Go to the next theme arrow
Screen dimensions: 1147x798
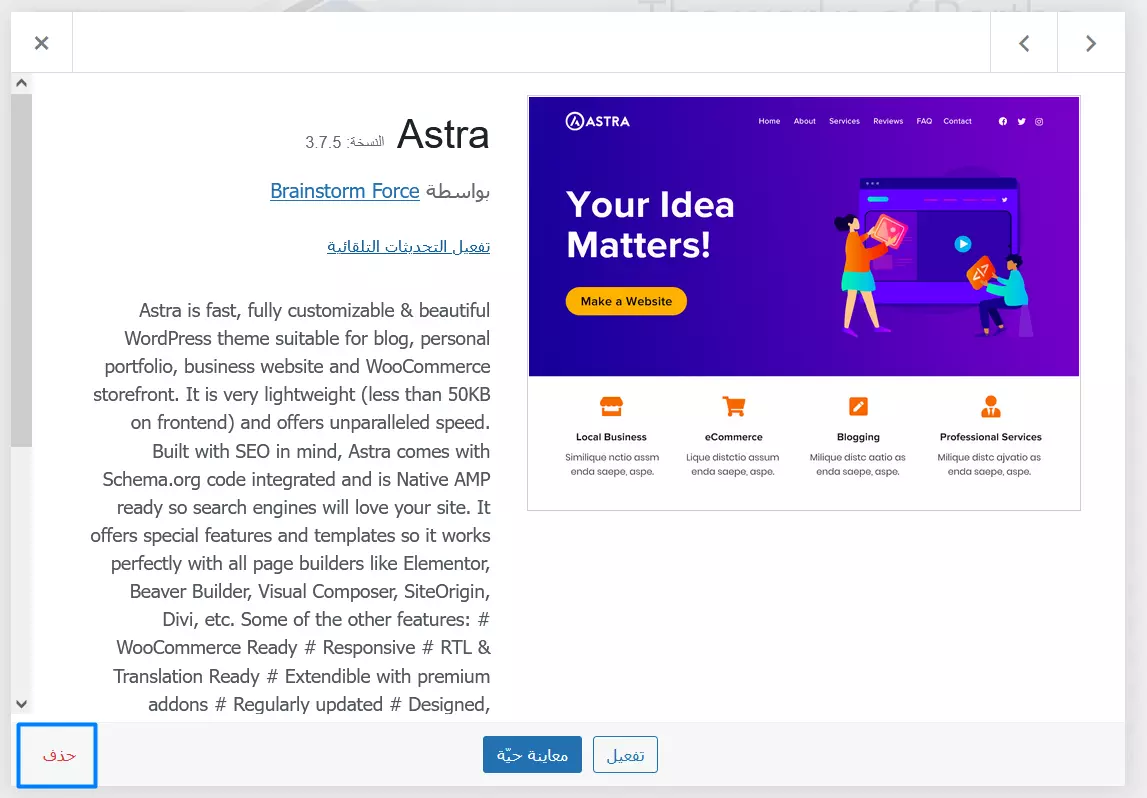tap(1091, 43)
